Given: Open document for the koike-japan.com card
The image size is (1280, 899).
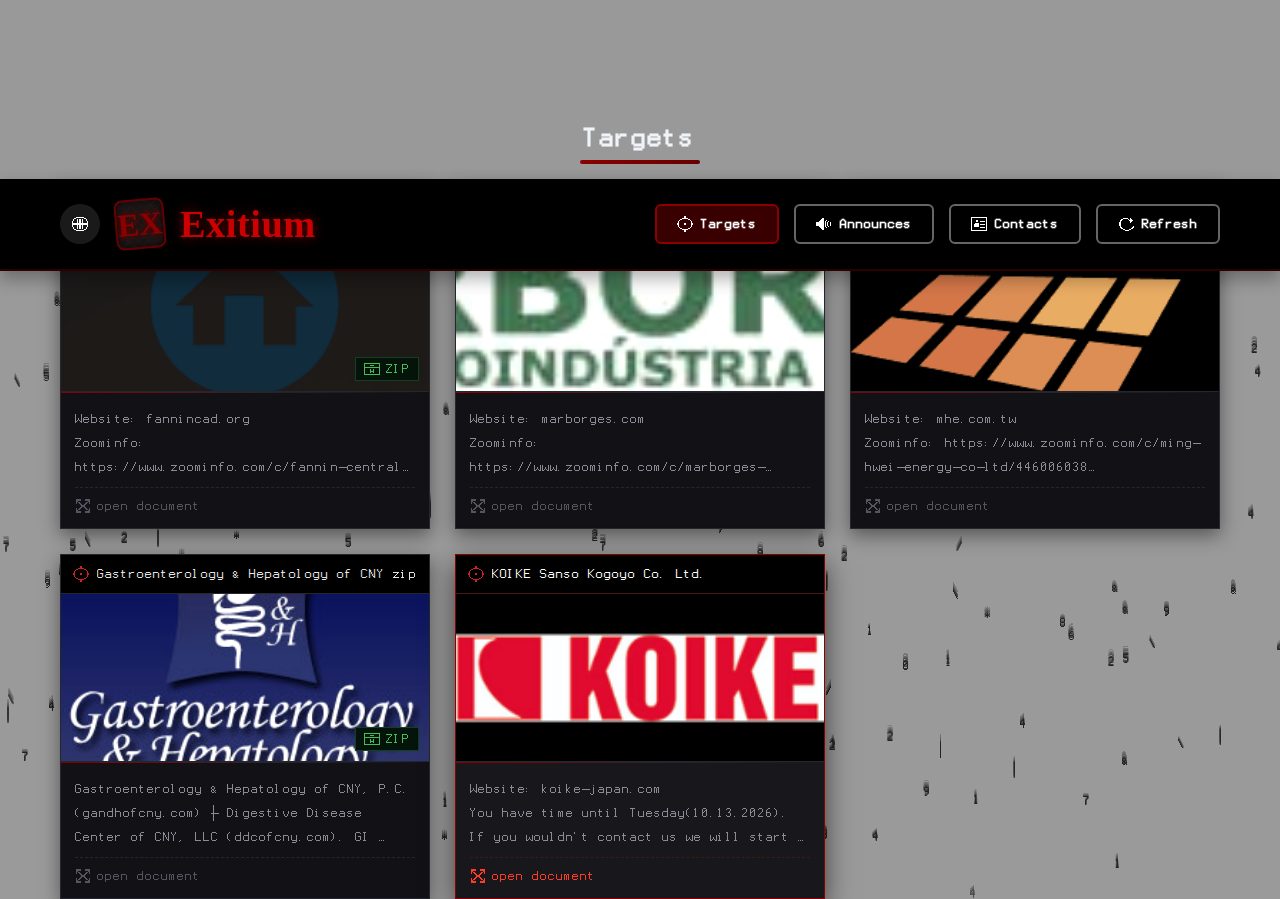Looking at the screenshot, I should (x=532, y=876).
